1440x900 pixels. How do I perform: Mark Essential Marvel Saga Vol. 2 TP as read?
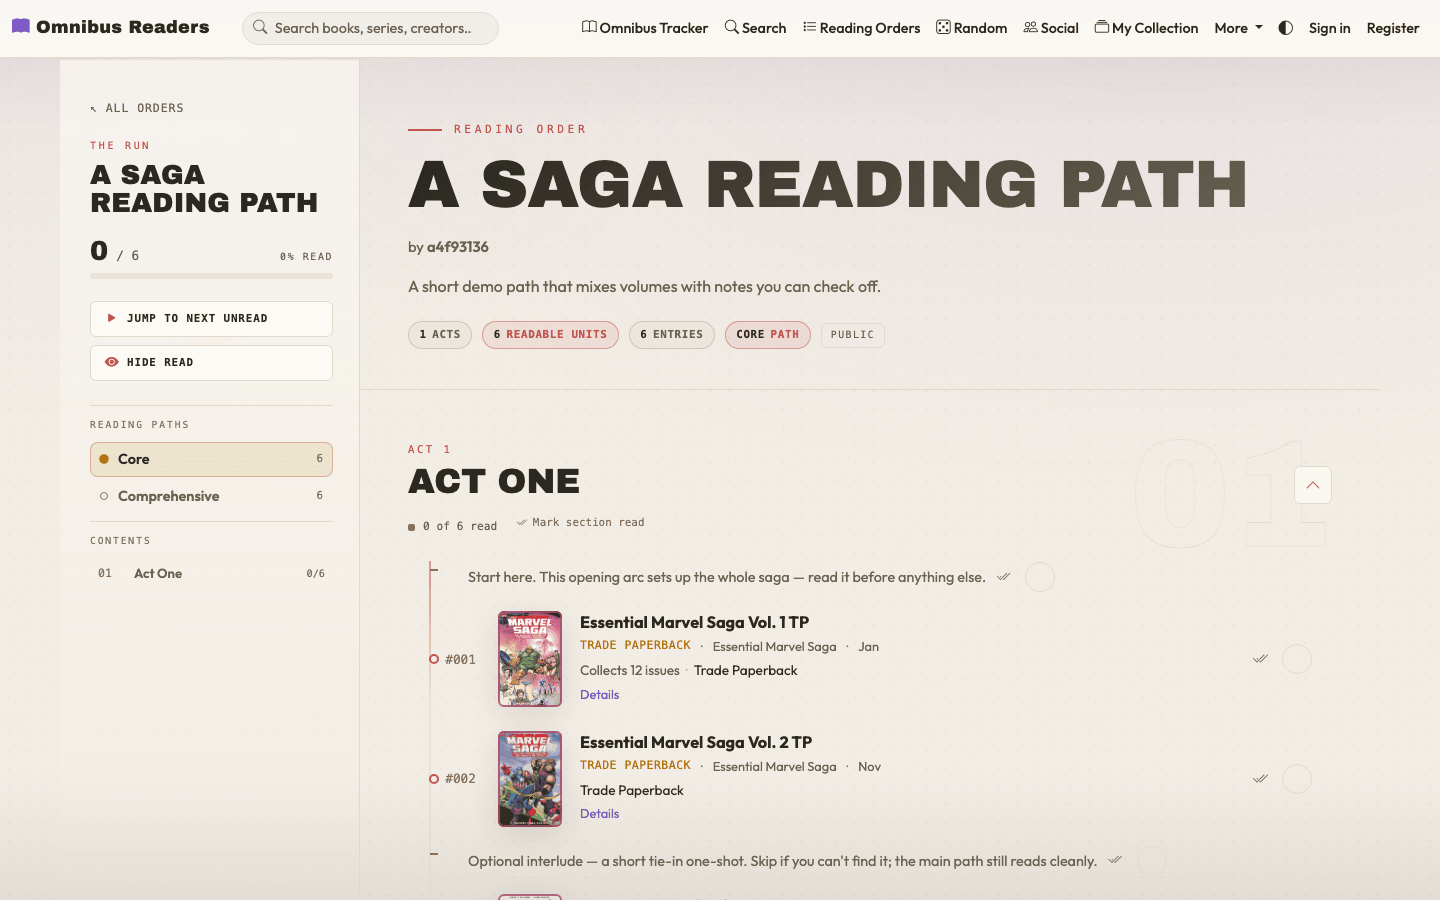pyautogui.click(x=1297, y=779)
